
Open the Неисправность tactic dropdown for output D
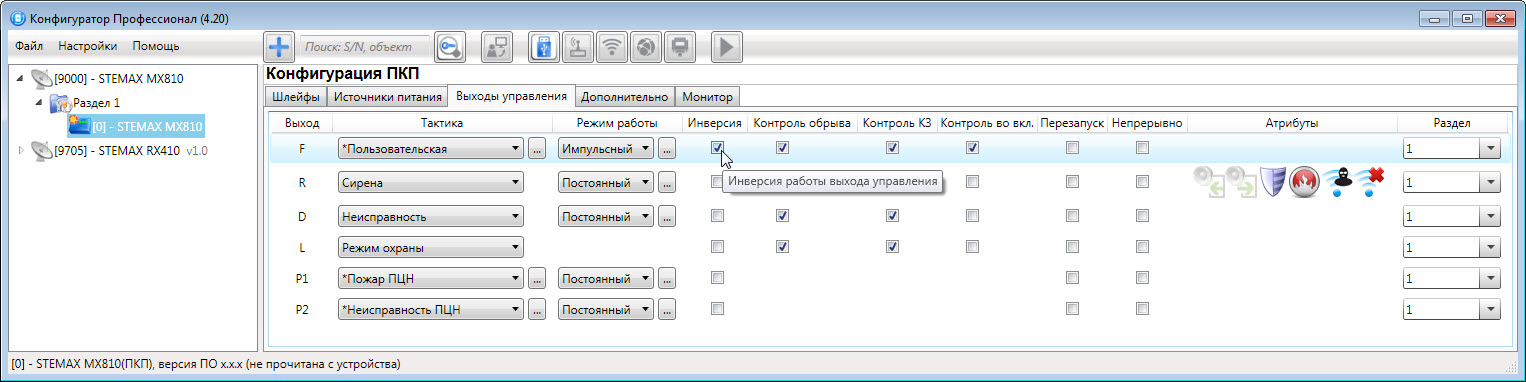tap(431, 217)
